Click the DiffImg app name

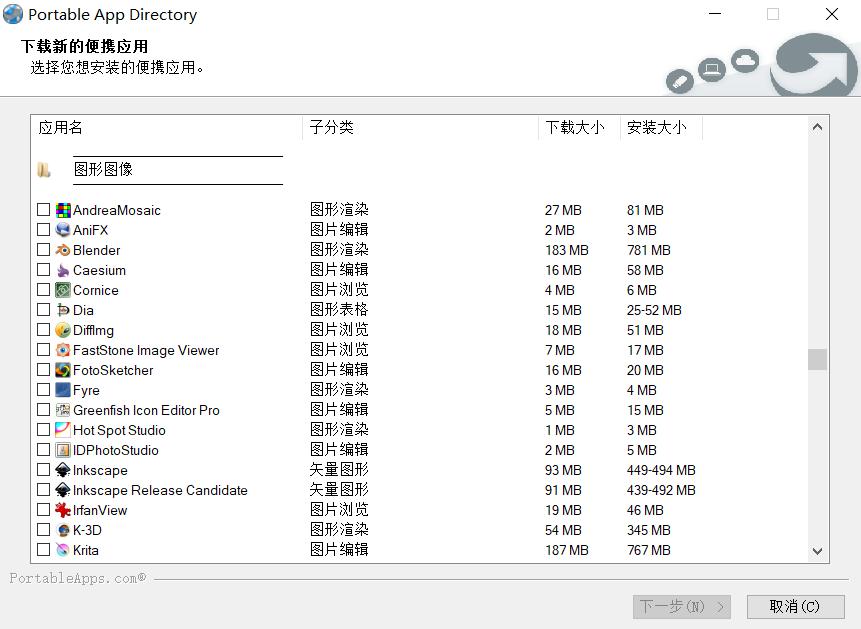pyautogui.click(x=93, y=331)
